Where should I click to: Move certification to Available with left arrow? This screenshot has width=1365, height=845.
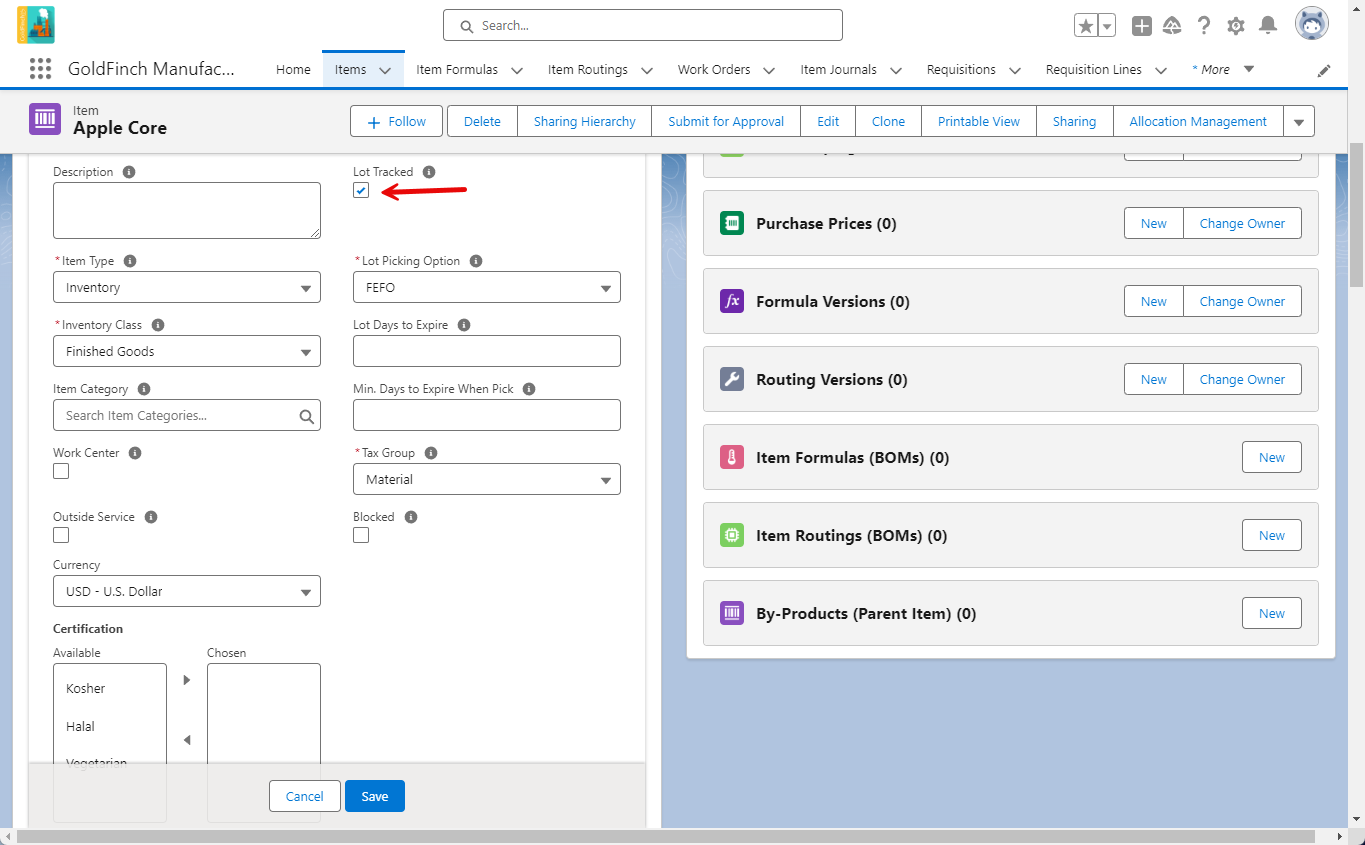187,740
